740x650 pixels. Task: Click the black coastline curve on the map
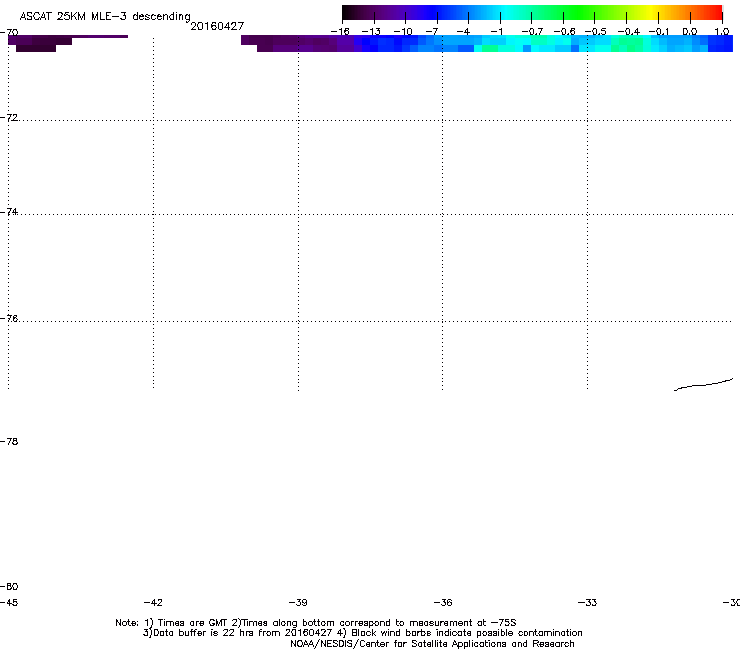[703, 385]
